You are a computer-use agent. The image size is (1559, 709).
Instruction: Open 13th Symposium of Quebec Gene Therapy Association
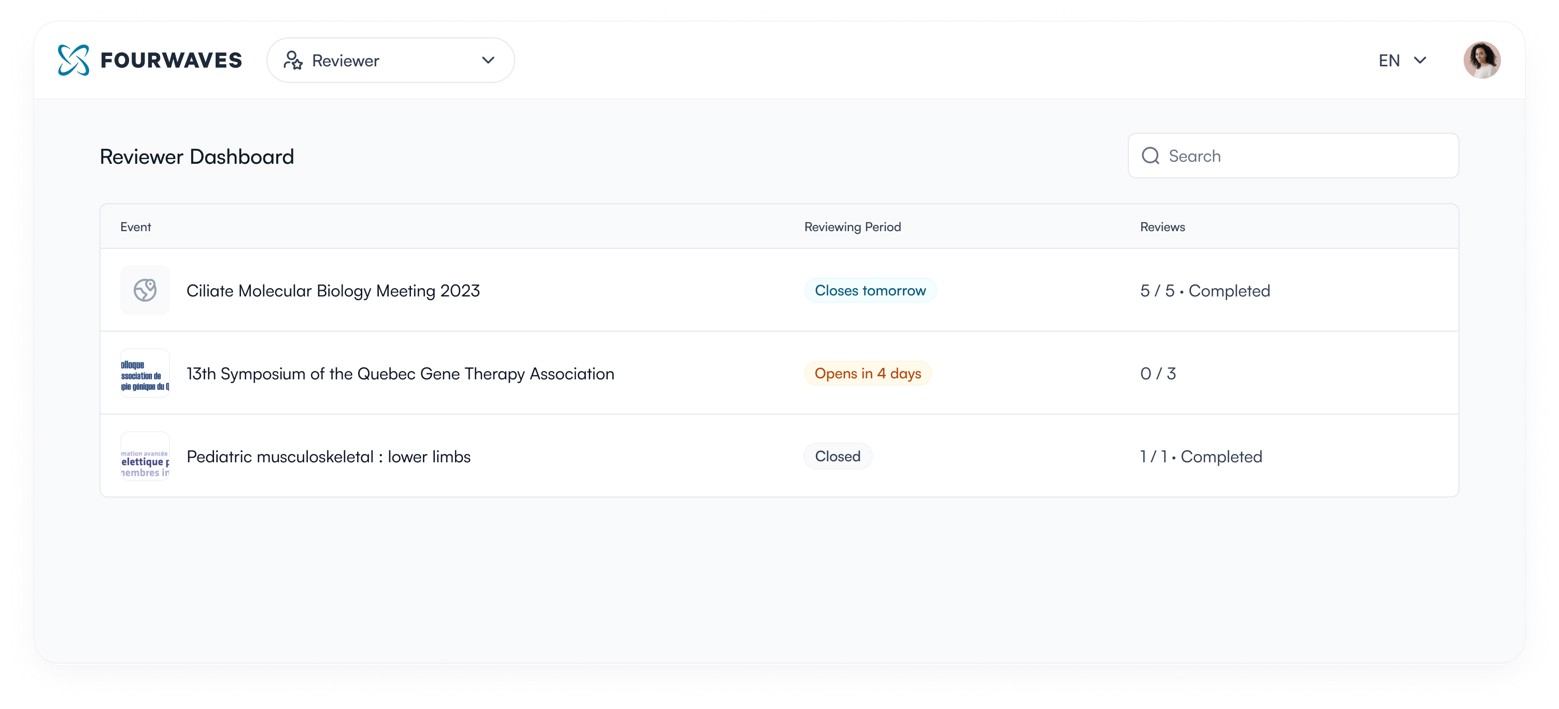coord(400,374)
